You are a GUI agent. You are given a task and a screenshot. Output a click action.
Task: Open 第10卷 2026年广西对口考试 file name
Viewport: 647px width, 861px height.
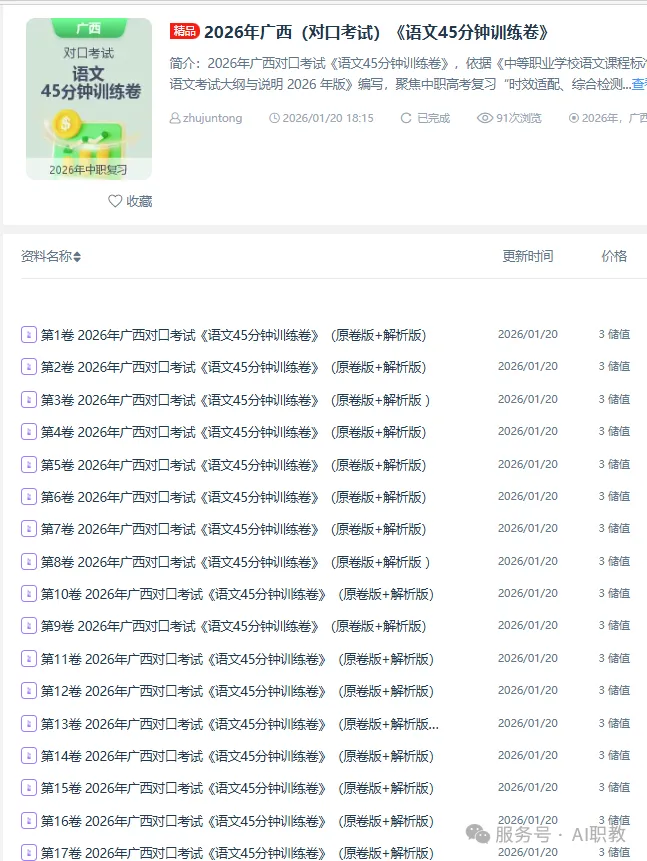(x=237, y=594)
